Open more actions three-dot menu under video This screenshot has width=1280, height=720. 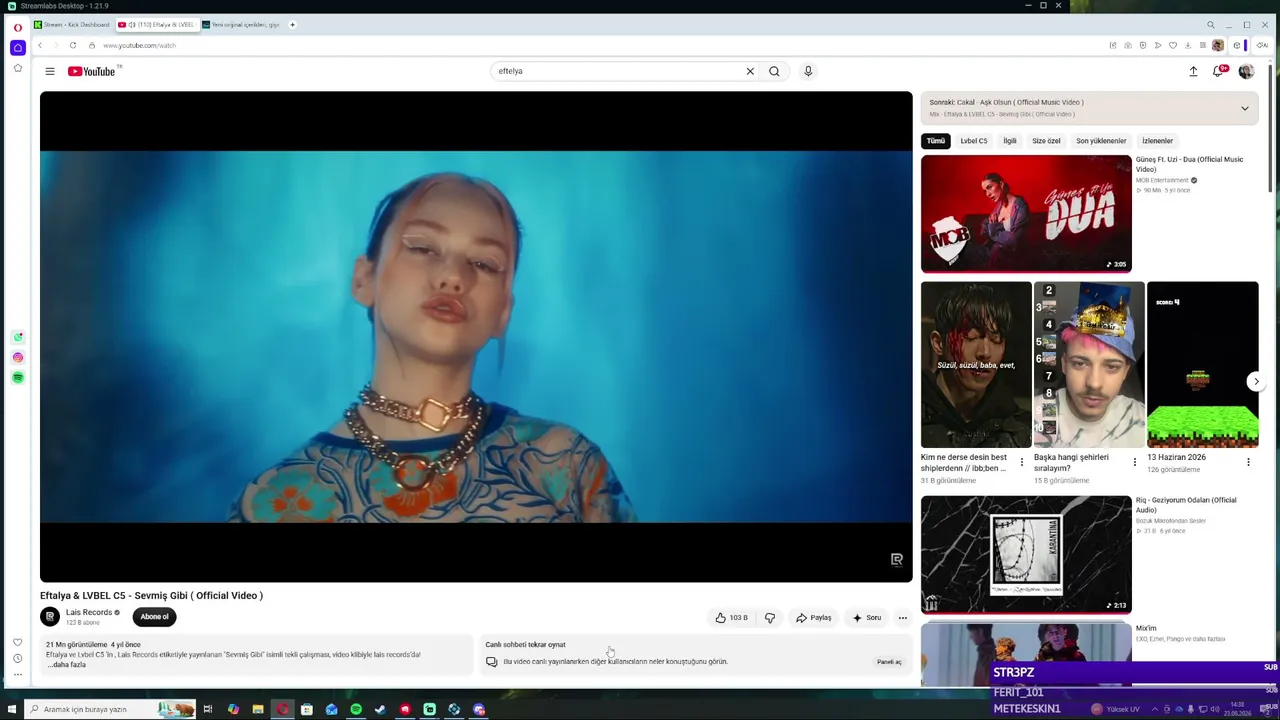[903, 618]
